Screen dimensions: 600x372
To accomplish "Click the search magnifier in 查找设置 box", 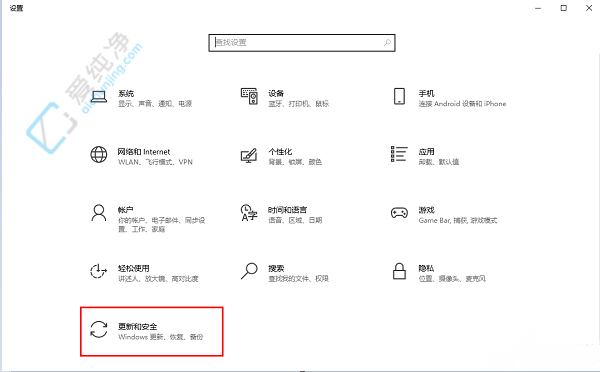I will [x=387, y=42].
